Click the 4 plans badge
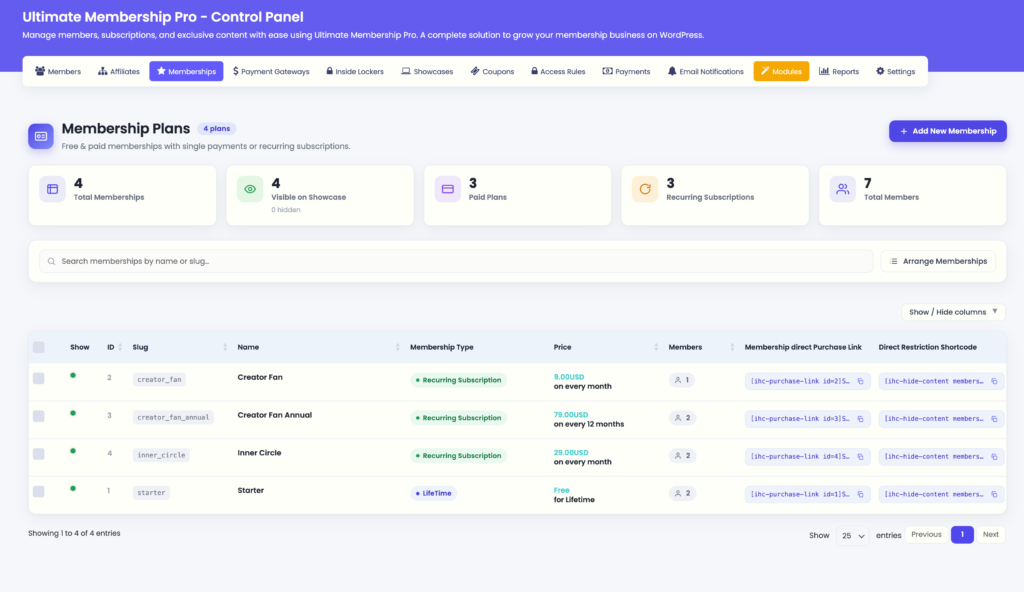The width and height of the screenshot is (1024, 592). pos(216,129)
